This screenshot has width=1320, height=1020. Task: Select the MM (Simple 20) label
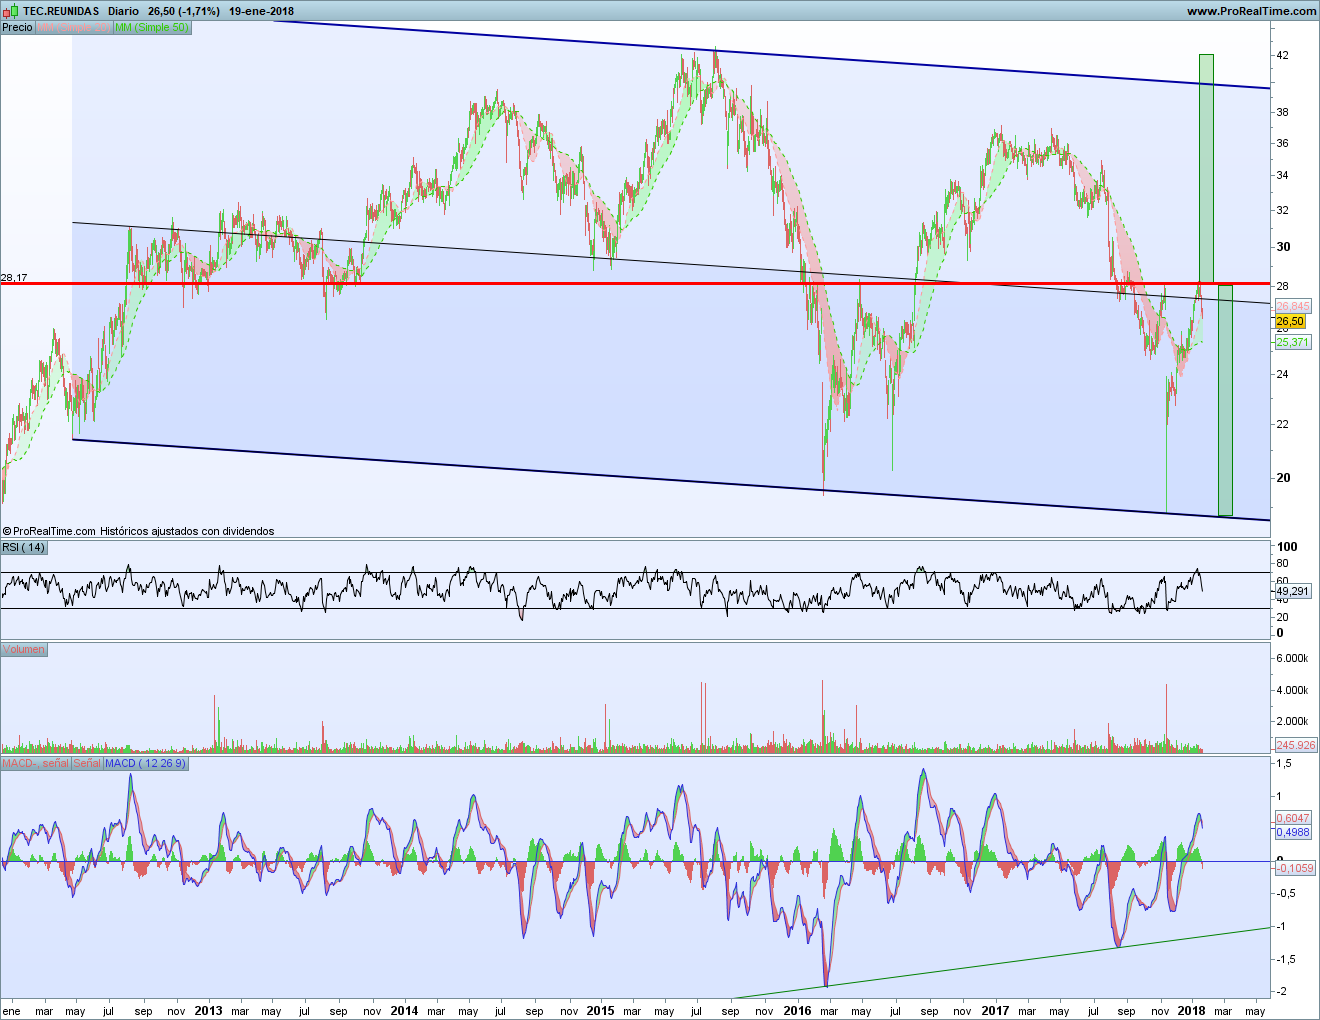pos(73,27)
